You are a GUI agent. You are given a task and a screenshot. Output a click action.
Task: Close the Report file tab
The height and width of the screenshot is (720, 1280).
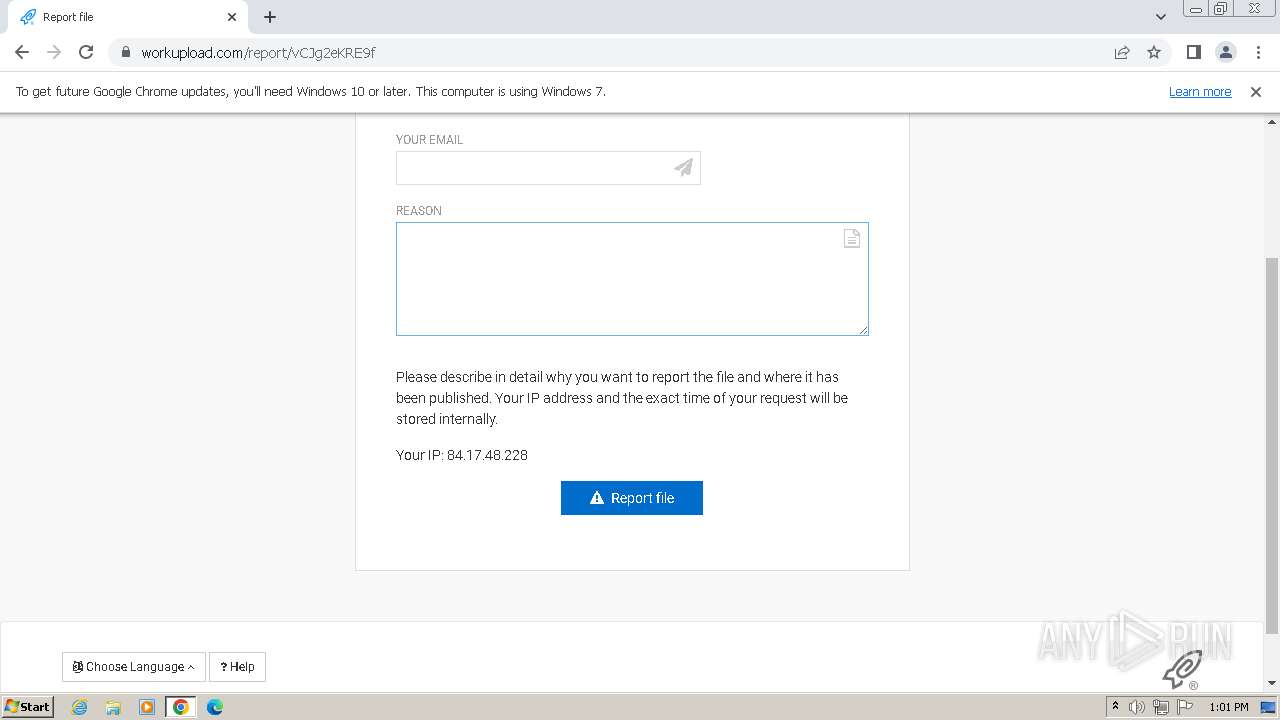[x=232, y=17]
